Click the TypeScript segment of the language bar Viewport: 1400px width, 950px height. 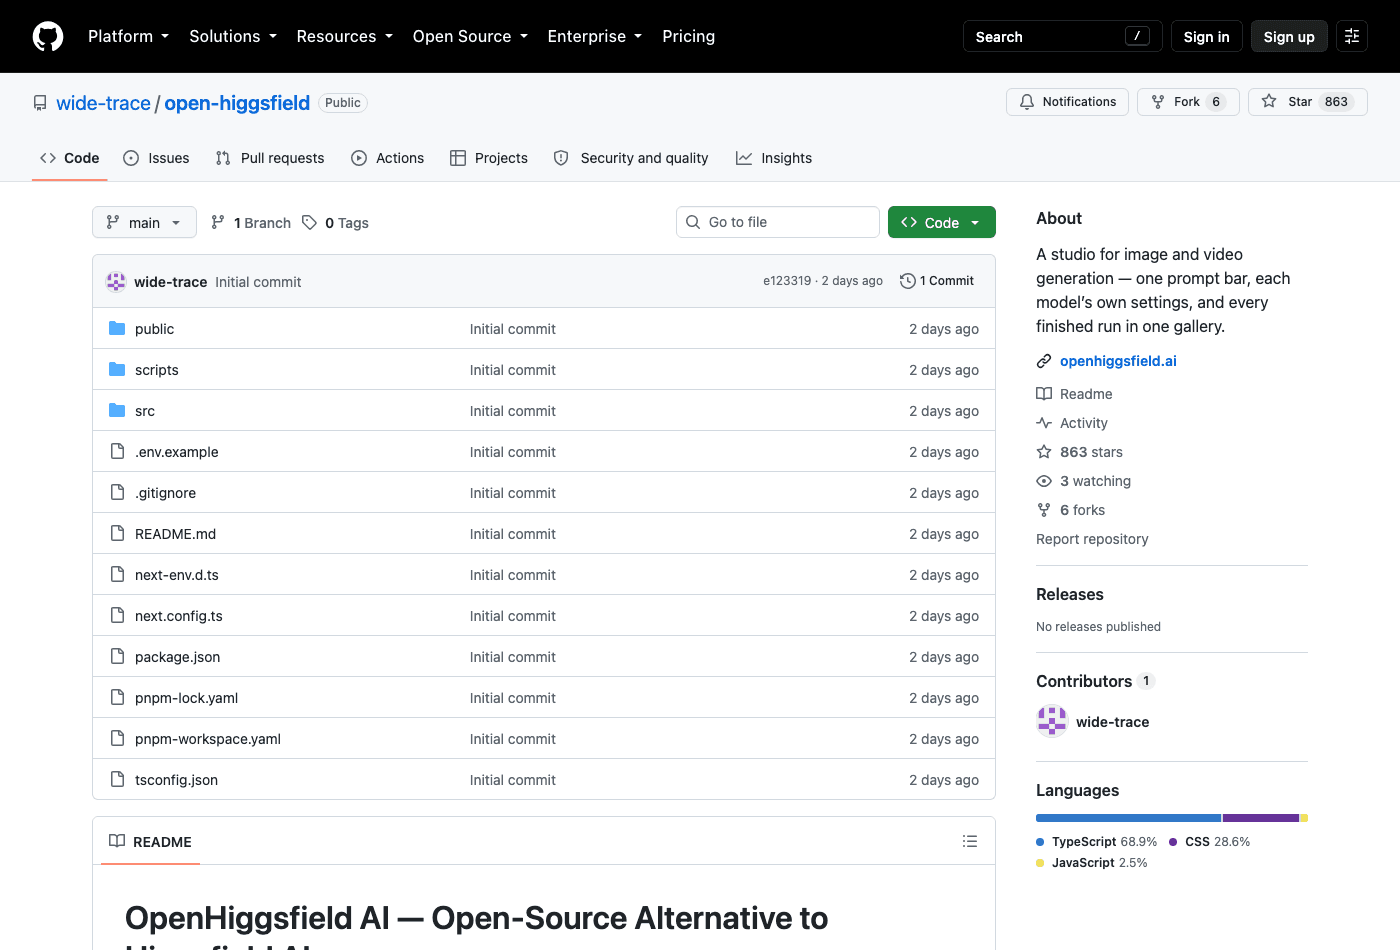click(1128, 818)
